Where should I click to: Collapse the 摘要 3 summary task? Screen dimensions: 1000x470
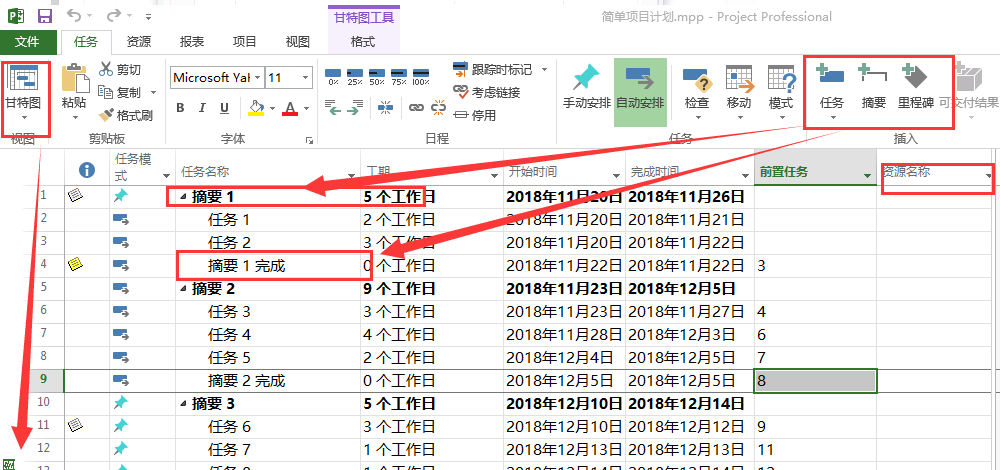point(184,404)
